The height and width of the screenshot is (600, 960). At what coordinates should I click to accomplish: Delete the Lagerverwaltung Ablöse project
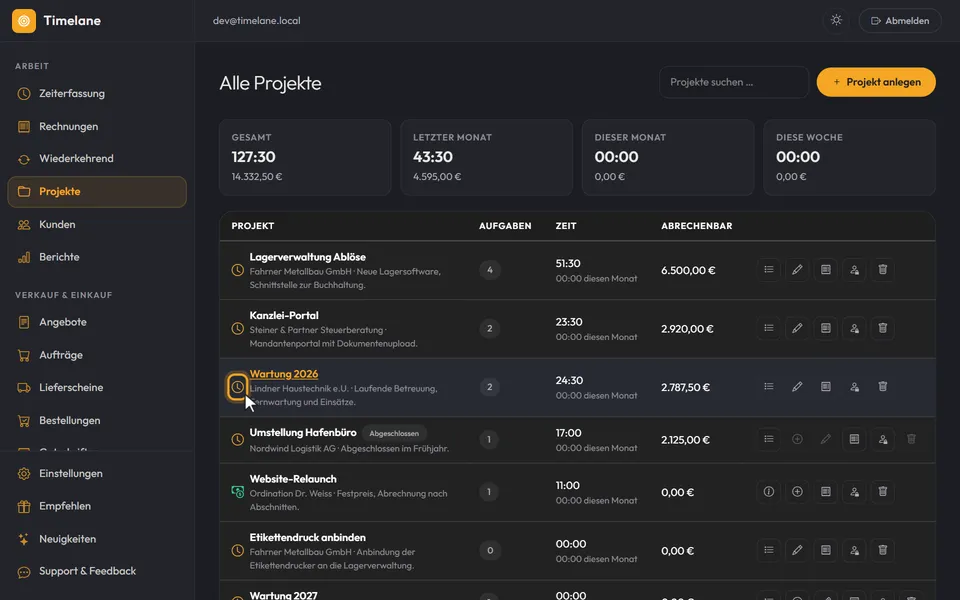tap(883, 270)
